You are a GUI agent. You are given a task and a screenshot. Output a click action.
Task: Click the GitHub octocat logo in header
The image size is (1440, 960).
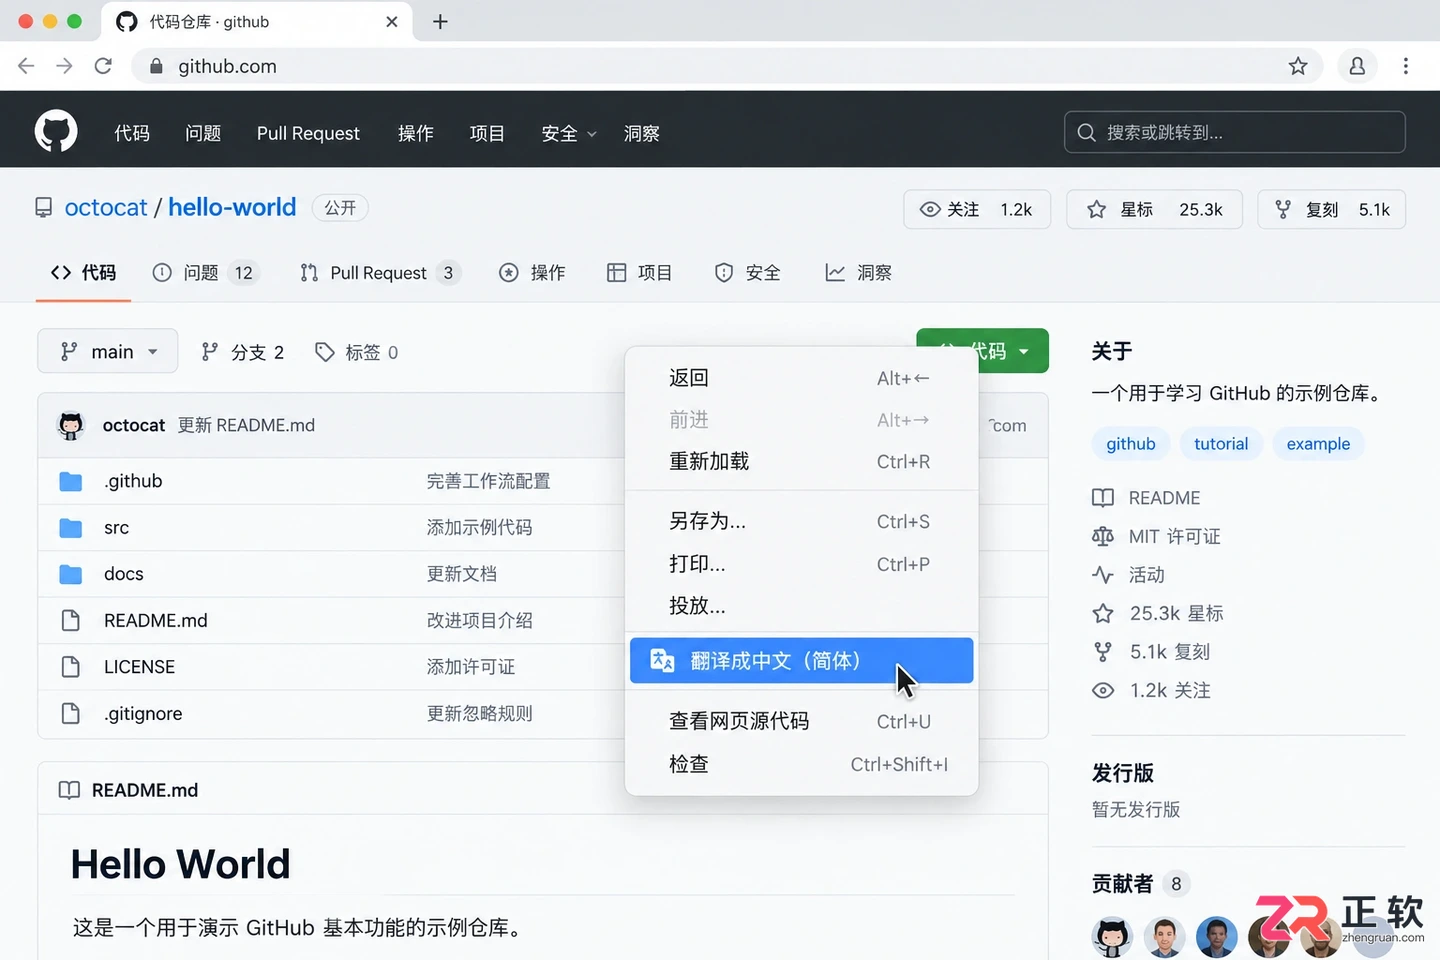(56, 131)
